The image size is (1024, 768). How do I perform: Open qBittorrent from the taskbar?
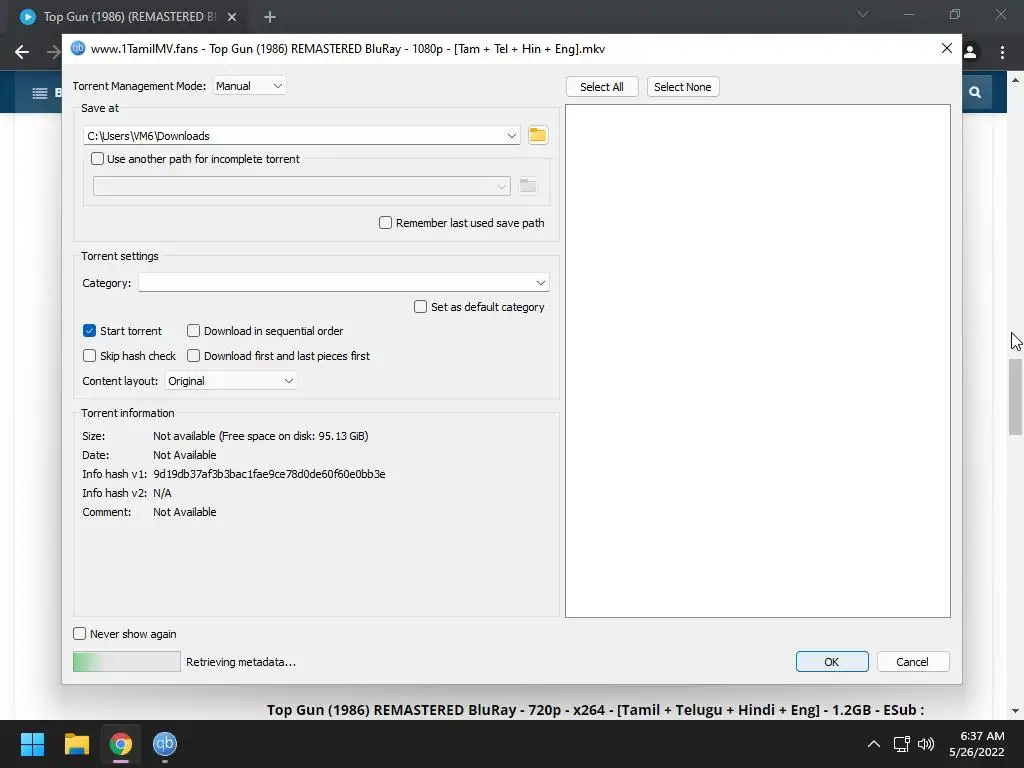[165, 743]
